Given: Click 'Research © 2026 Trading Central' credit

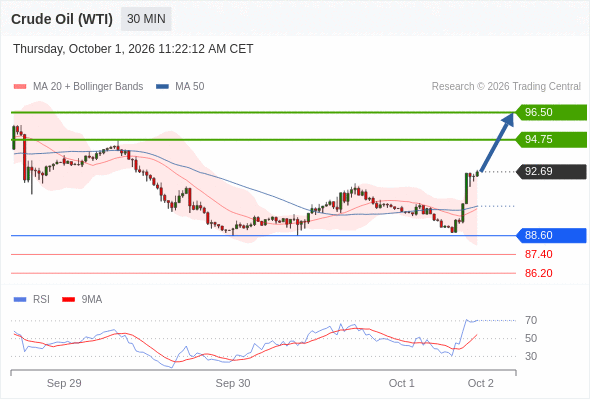Looking at the screenshot, I should (506, 87).
